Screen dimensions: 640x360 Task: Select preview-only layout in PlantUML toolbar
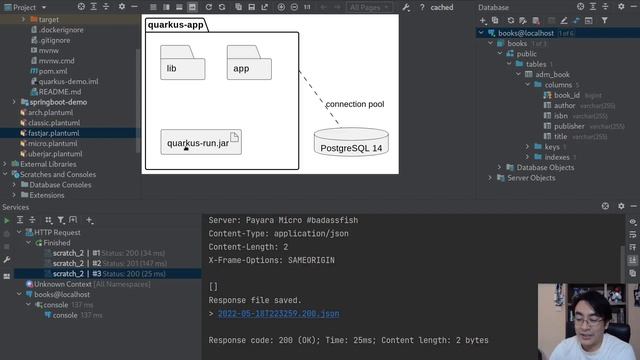(192, 7)
